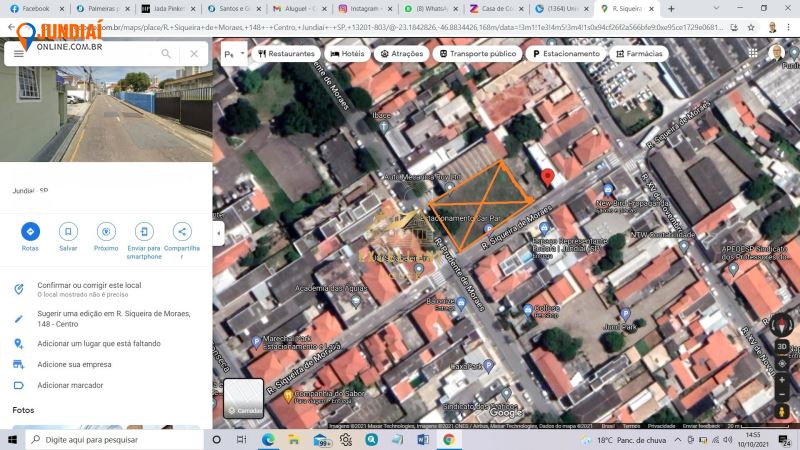
Task: Toggle the 3D view button
Action: (x=781, y=346)
